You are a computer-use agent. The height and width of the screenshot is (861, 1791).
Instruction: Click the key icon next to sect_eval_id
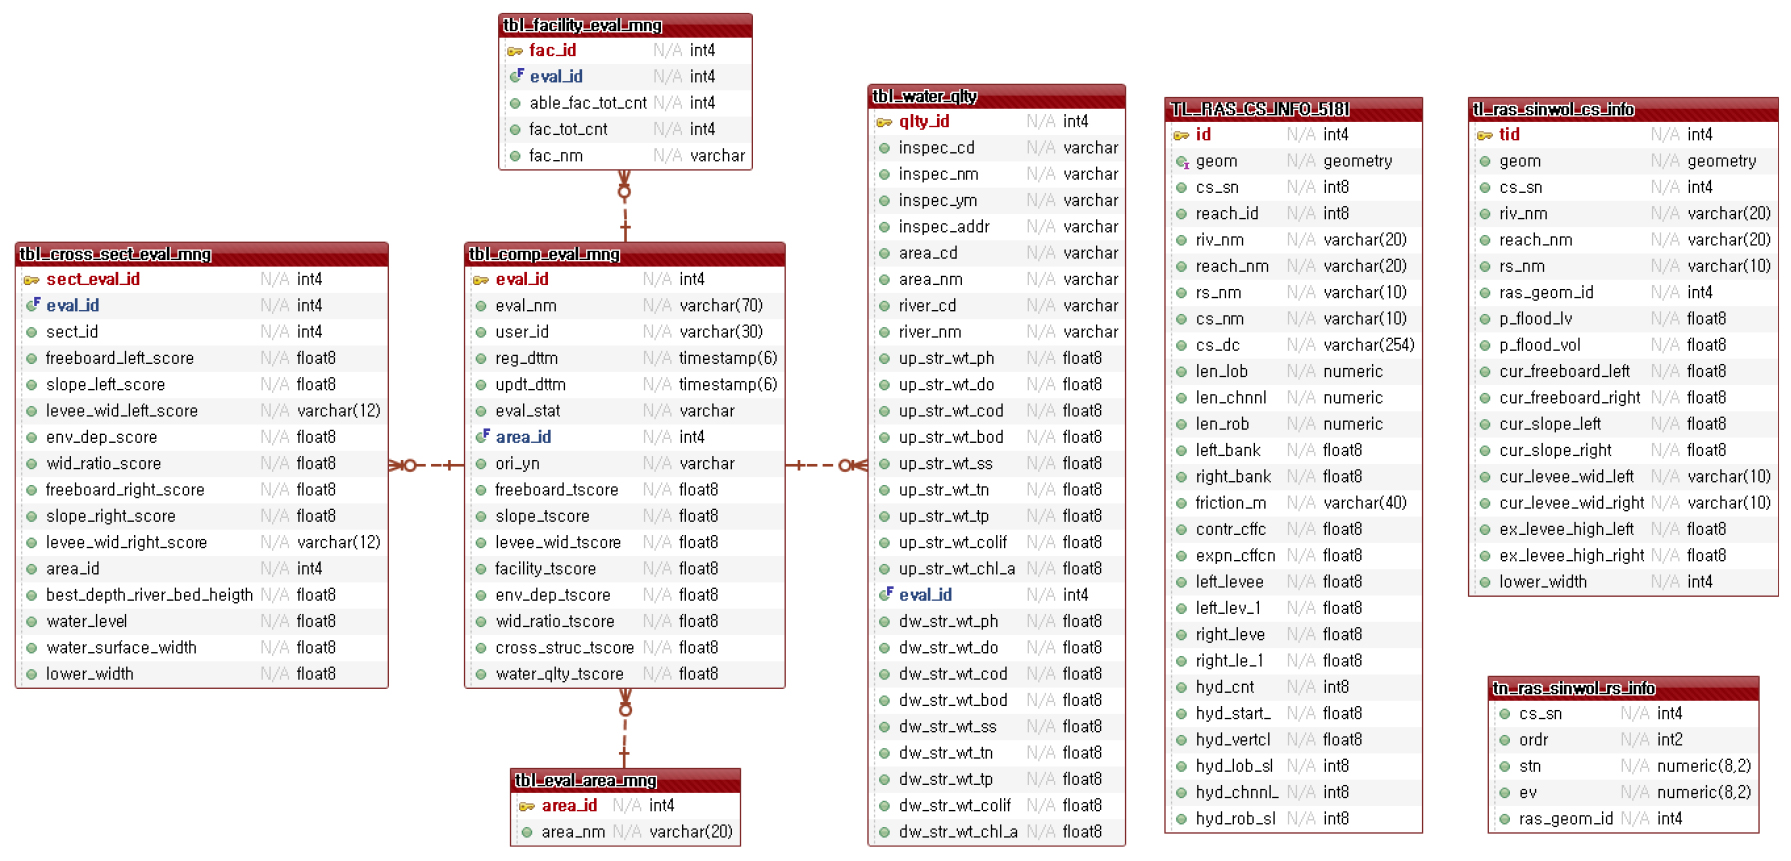pyautogui.click(x=32, y=280)
